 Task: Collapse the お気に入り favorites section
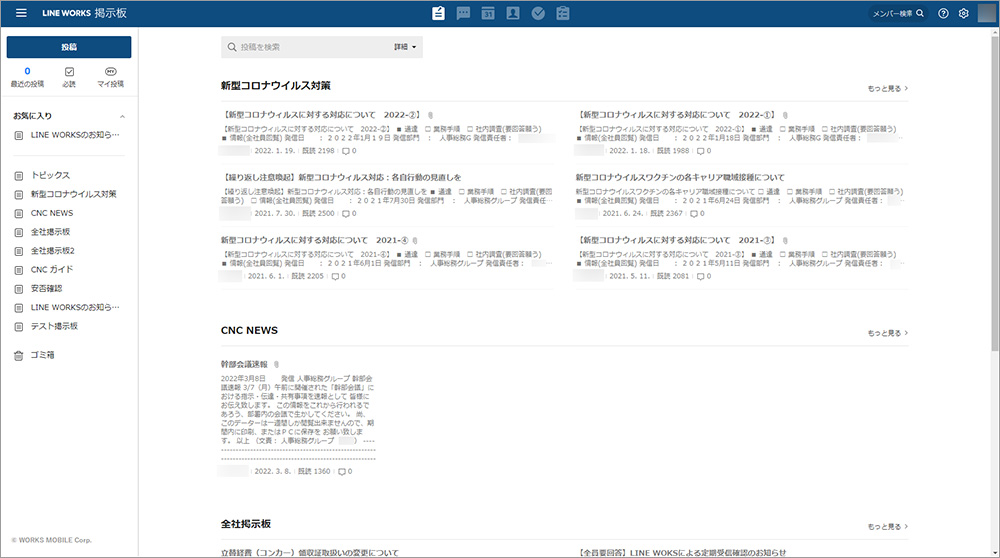tap(122, 117)
